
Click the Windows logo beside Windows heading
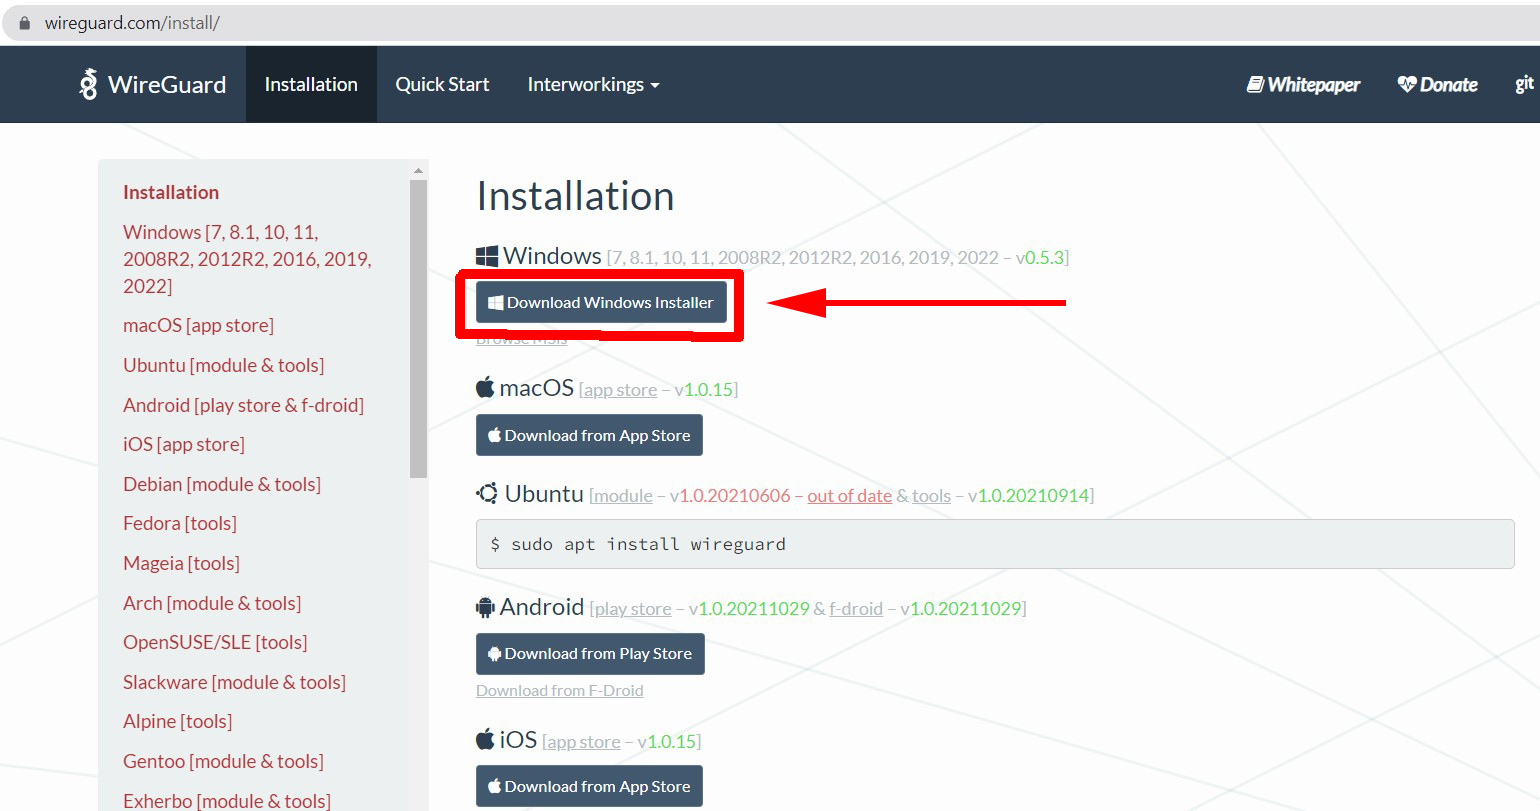[487, 257]
